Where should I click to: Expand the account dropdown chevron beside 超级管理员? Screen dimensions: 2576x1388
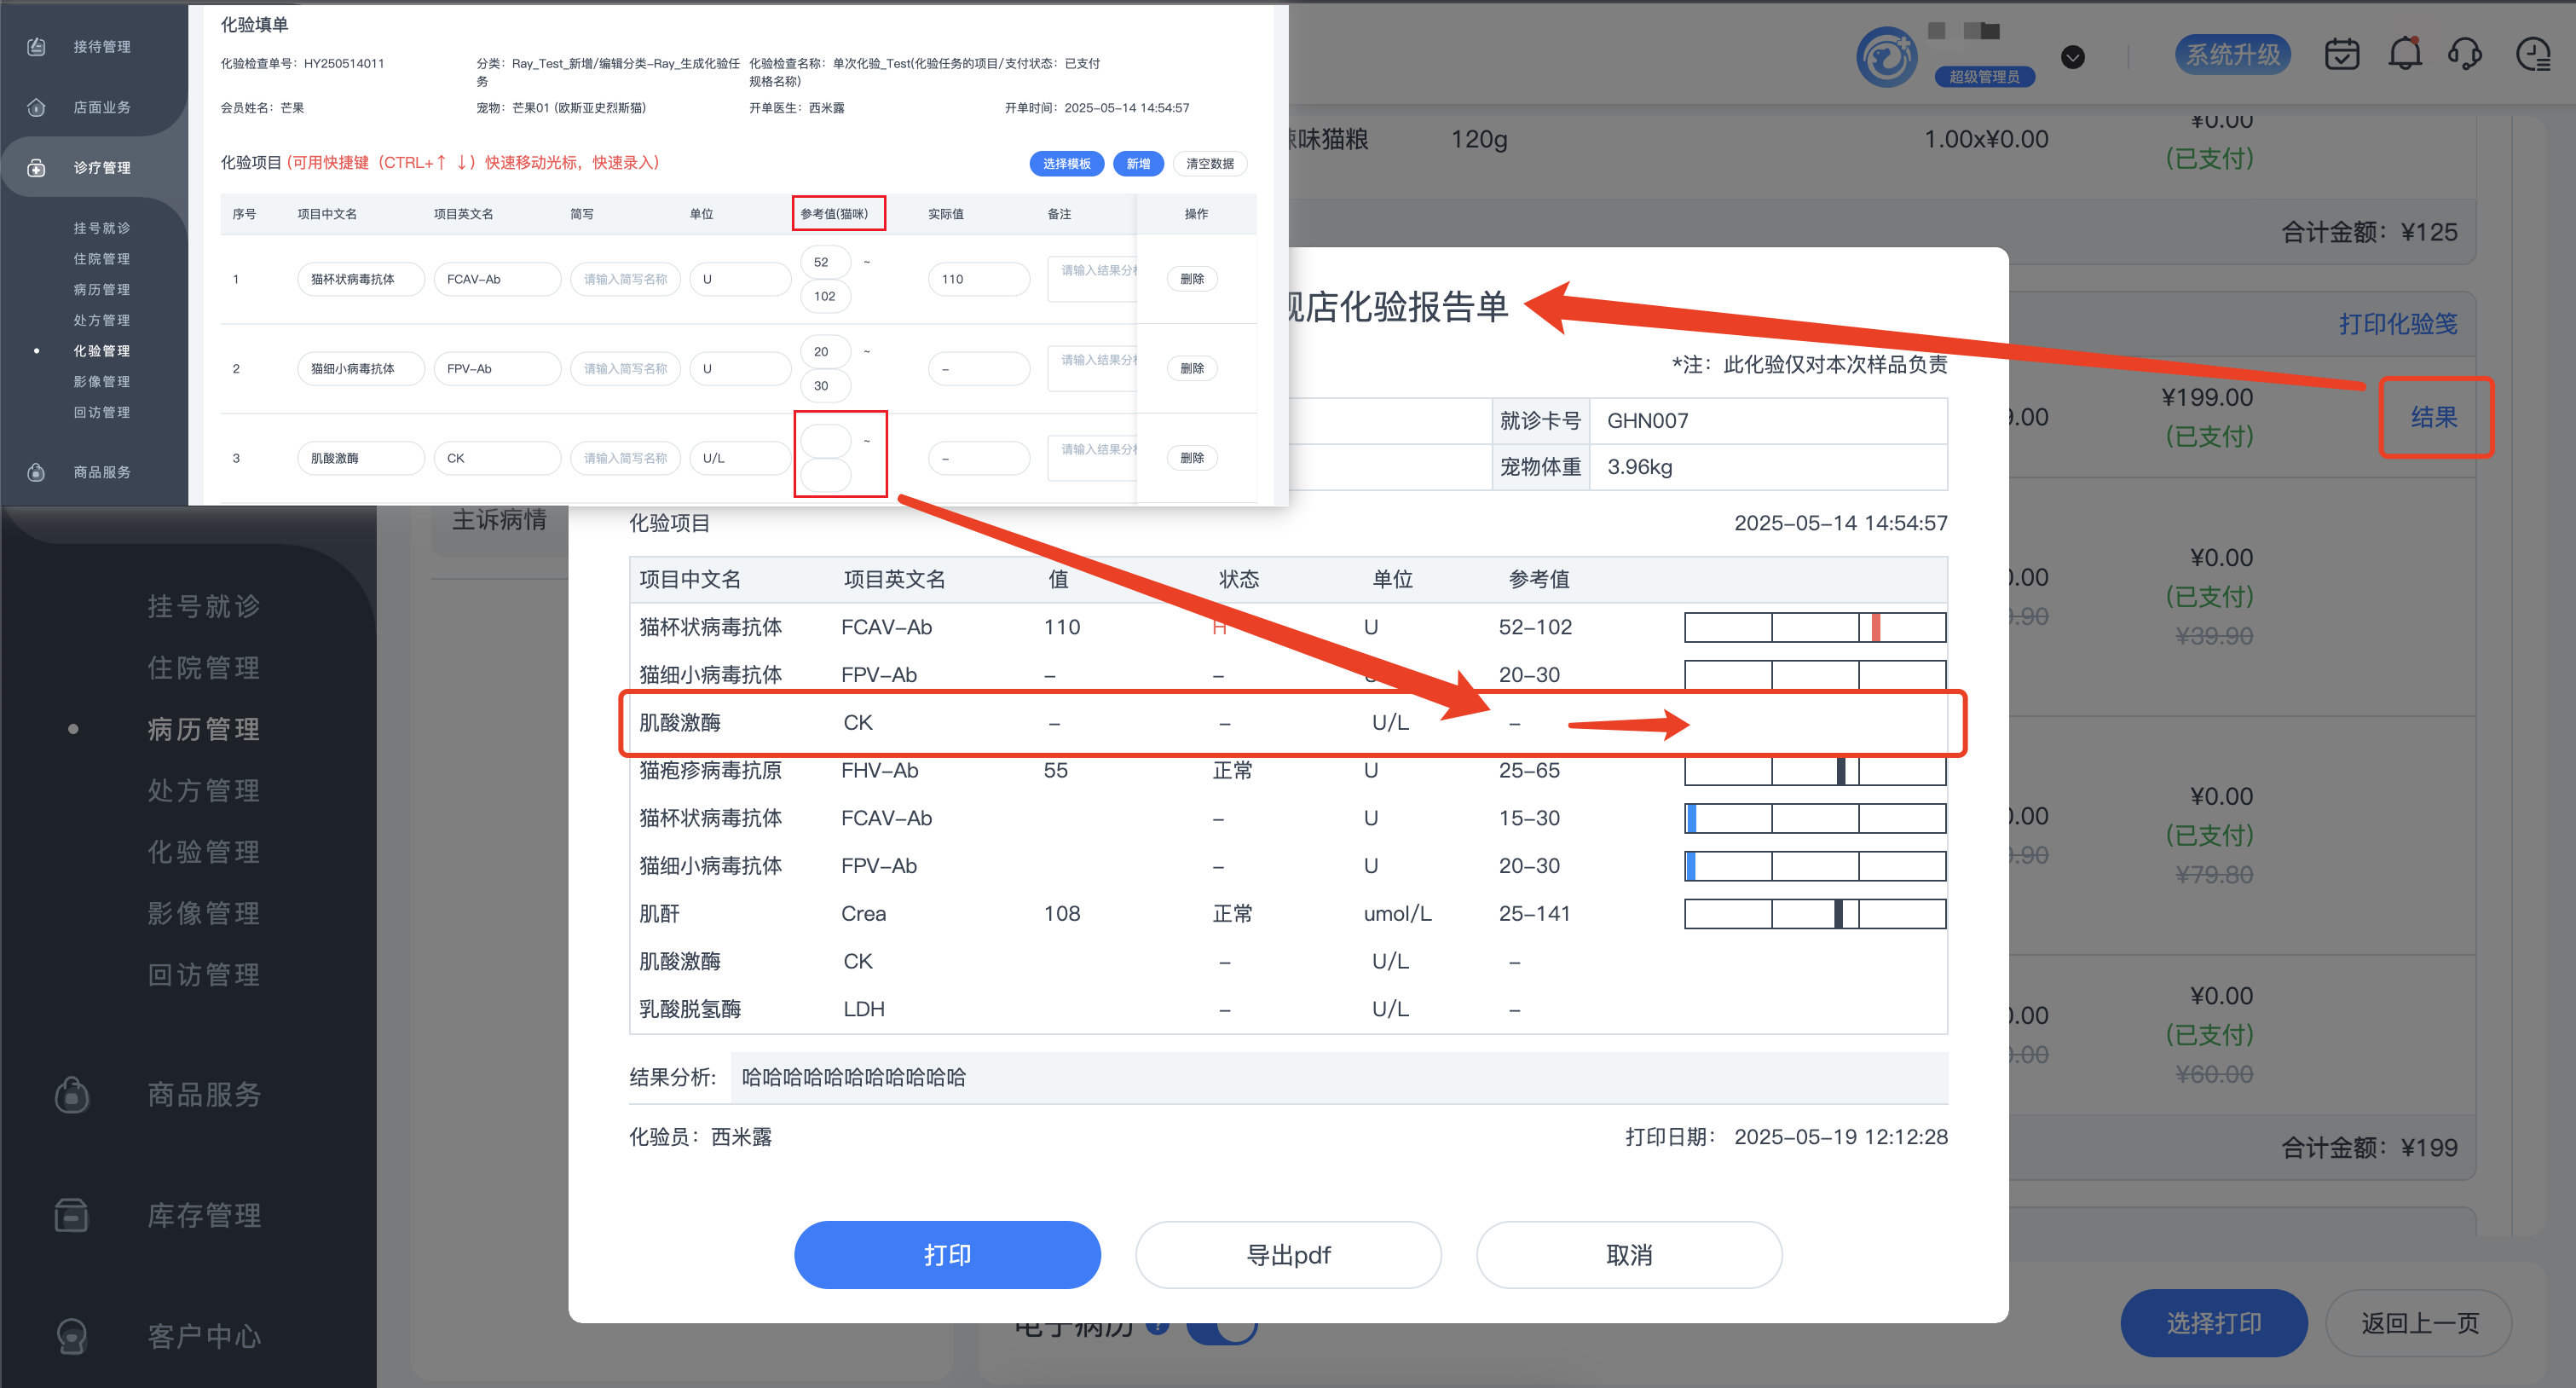point(2073,57)
